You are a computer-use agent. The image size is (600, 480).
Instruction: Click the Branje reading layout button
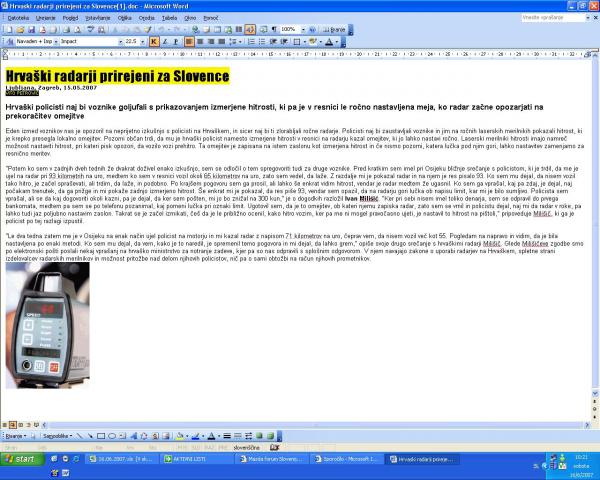coord(333,30)
